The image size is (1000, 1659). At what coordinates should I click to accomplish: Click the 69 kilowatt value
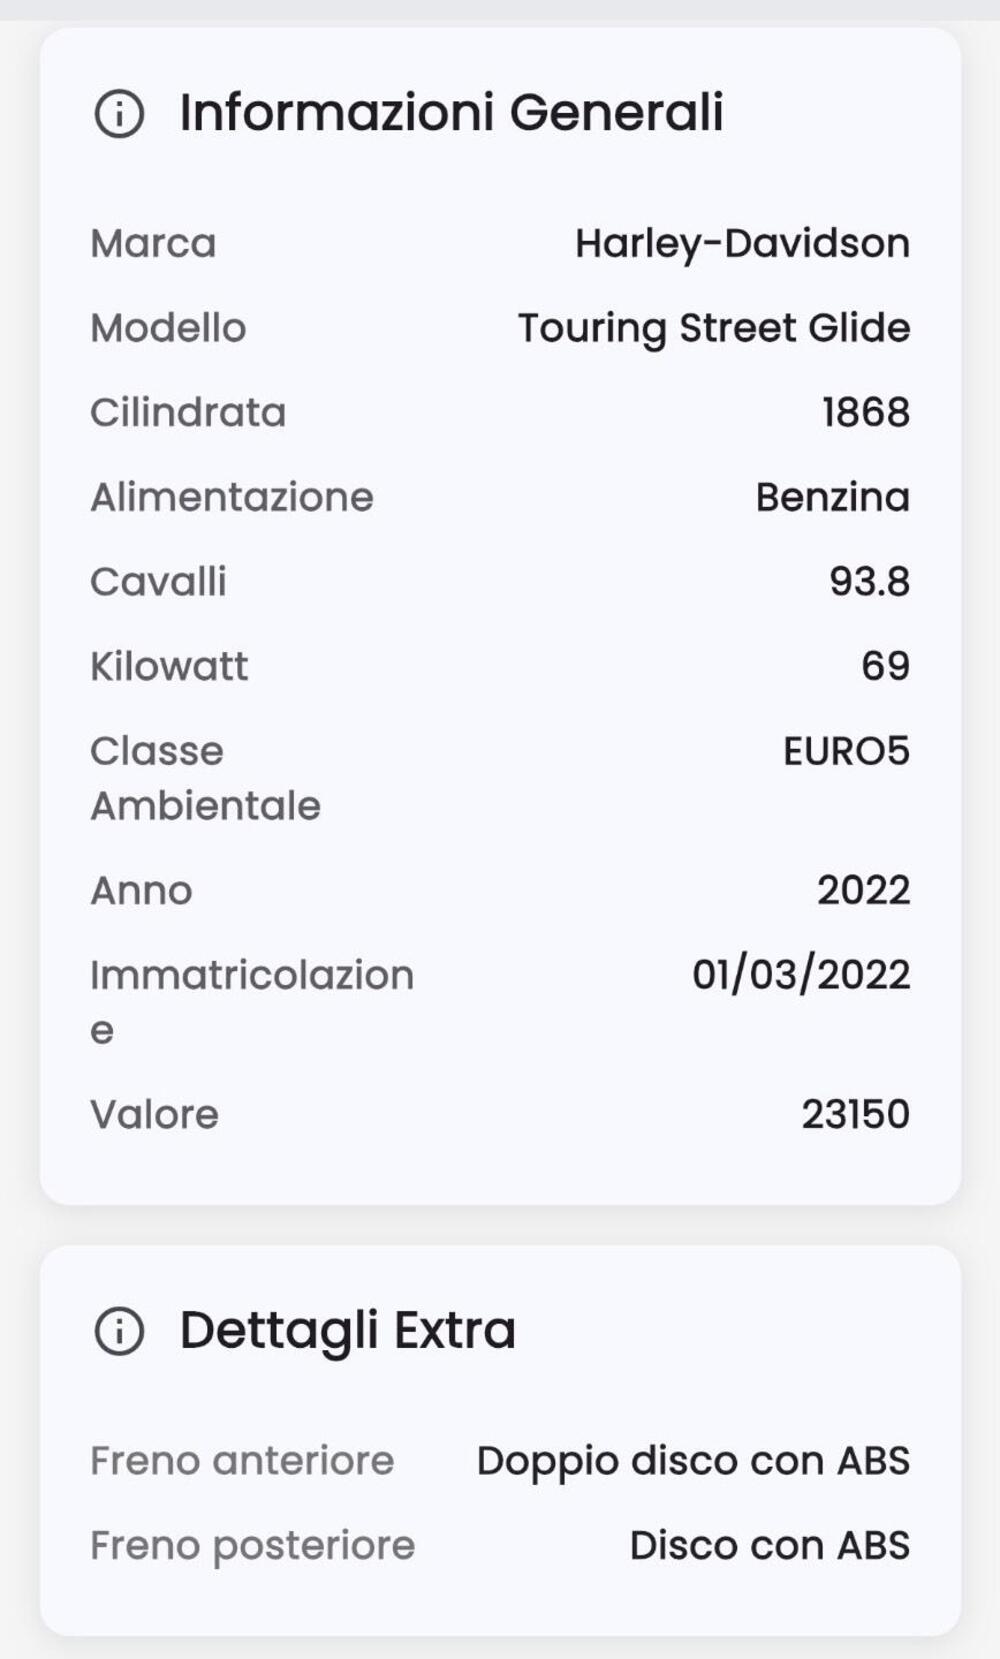click(885, 666)
